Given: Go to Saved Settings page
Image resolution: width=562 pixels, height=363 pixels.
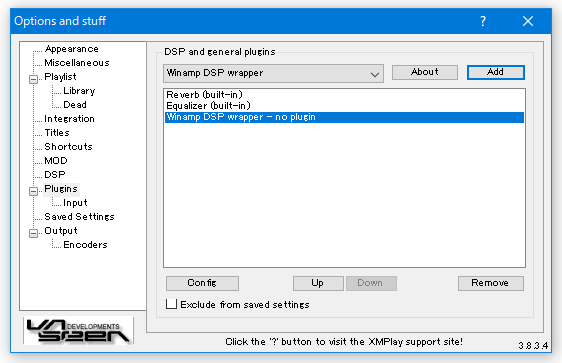Looking at the screenshot, I should coord(79,217).
